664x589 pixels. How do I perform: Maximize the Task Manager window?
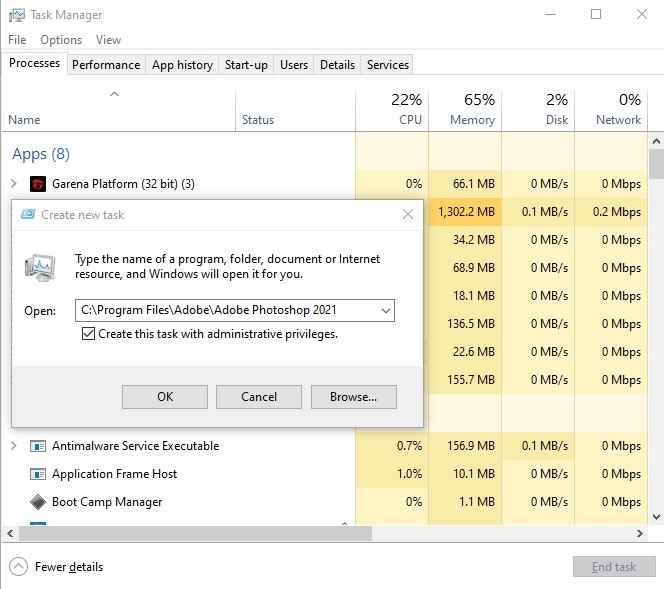[596, 14]
